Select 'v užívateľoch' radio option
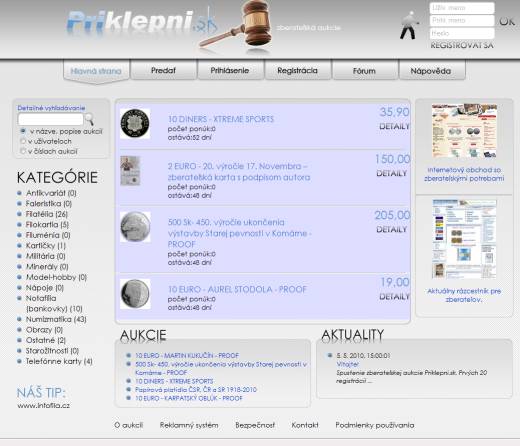This screenshot has width=520, height=446. pyautogui.click(x=23, y=141)
